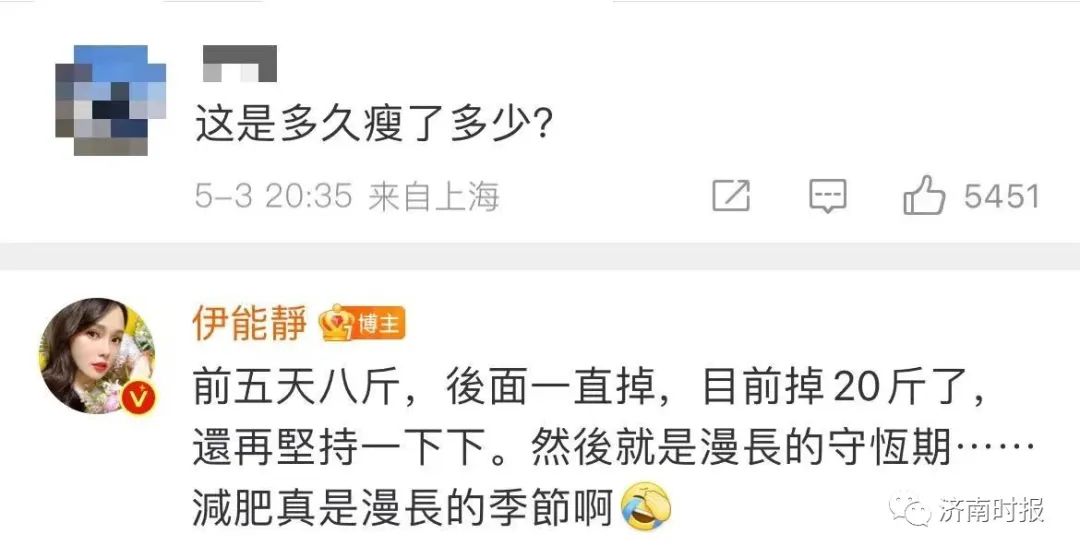Click the 来自上海 location label

click(x=433, y=197)
